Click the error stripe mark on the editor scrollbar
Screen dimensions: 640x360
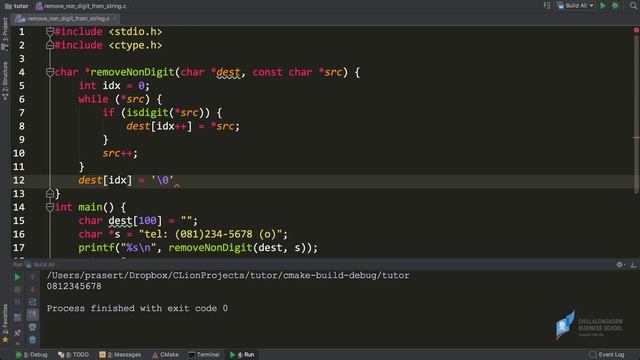coord(636,138)
